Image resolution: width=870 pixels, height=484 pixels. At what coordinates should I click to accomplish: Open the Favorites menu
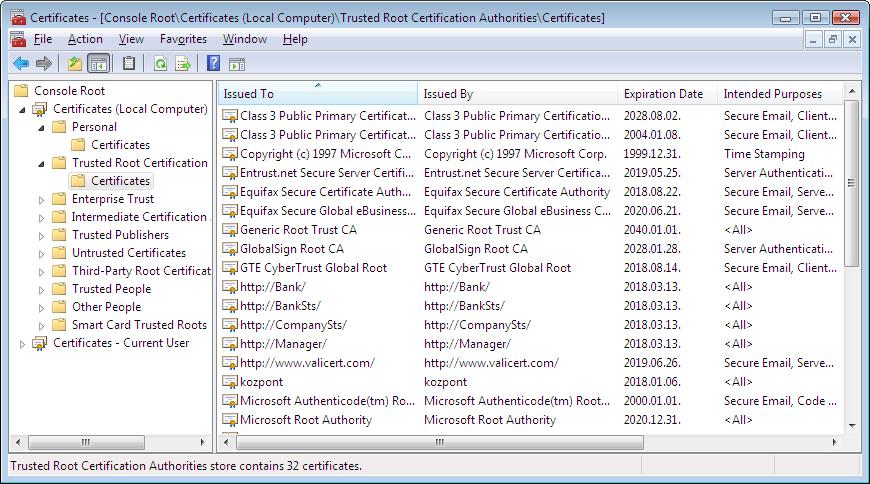coord(183,39)
